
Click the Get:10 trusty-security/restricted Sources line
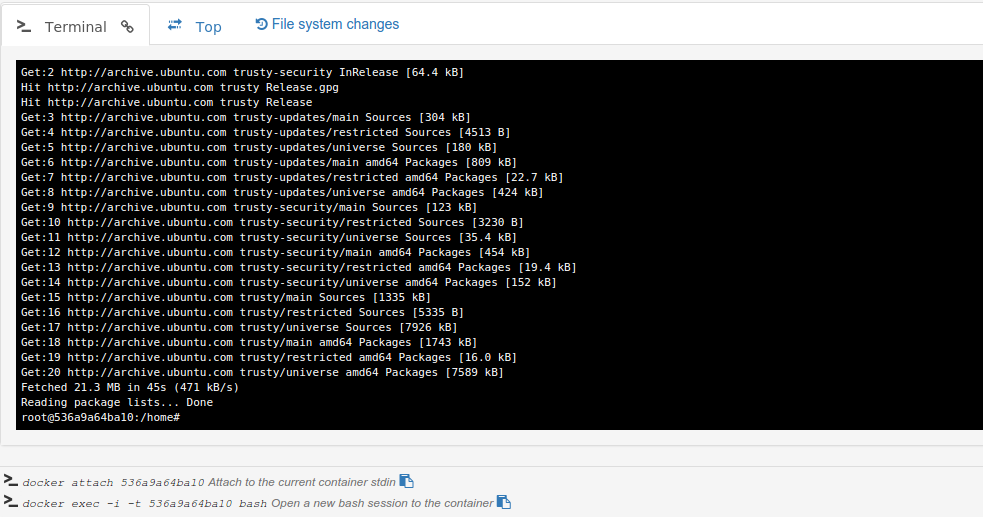click(x=272, y=222)
